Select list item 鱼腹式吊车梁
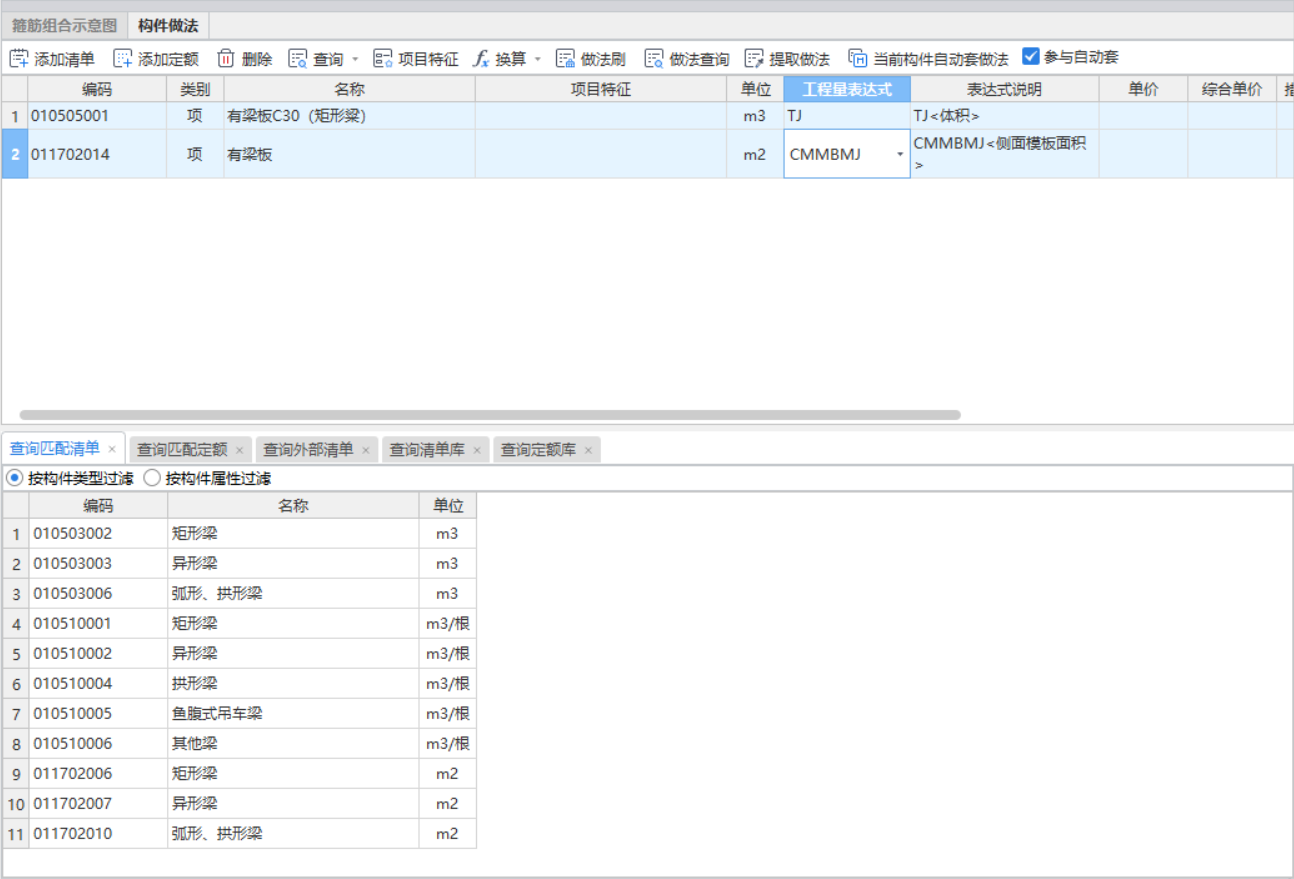The width and height of the screenshot is (1294, 879). 239,714
